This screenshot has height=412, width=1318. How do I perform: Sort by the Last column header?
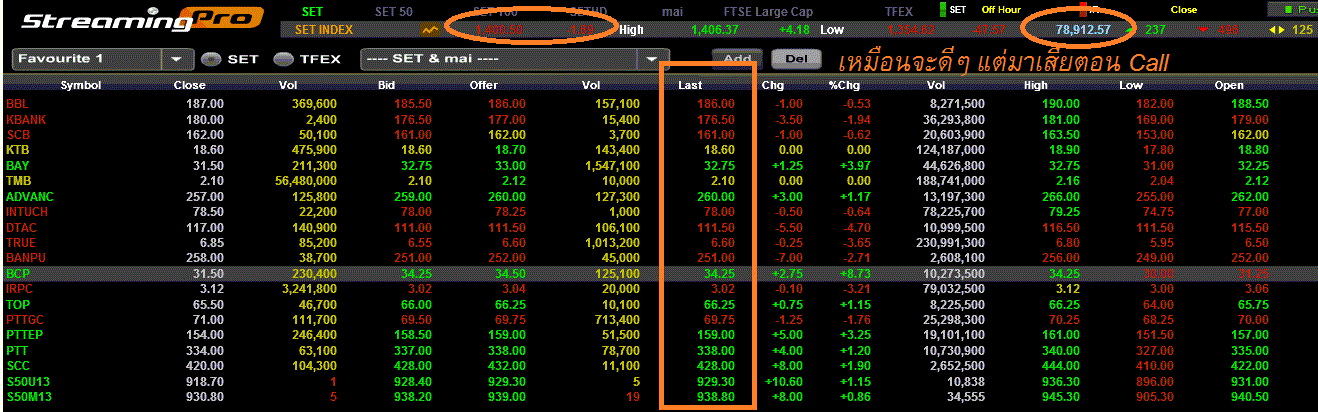coord(690,85)
